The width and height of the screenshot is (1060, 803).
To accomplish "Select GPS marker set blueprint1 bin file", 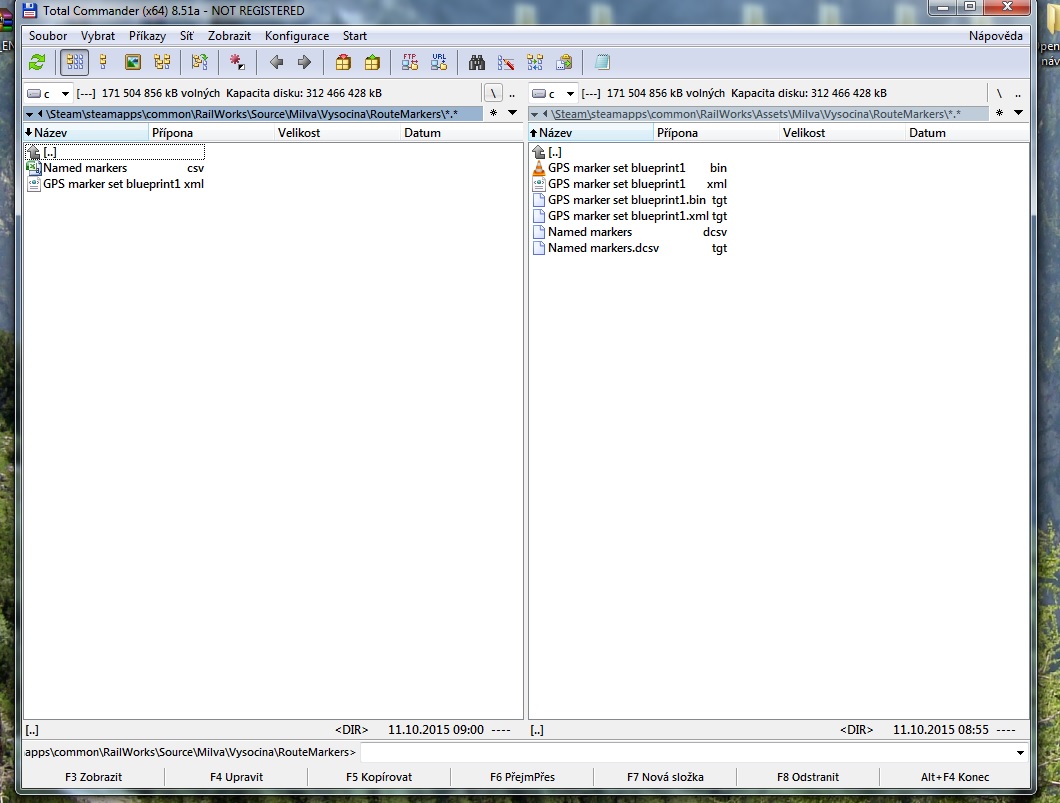I will click(630, 168).
